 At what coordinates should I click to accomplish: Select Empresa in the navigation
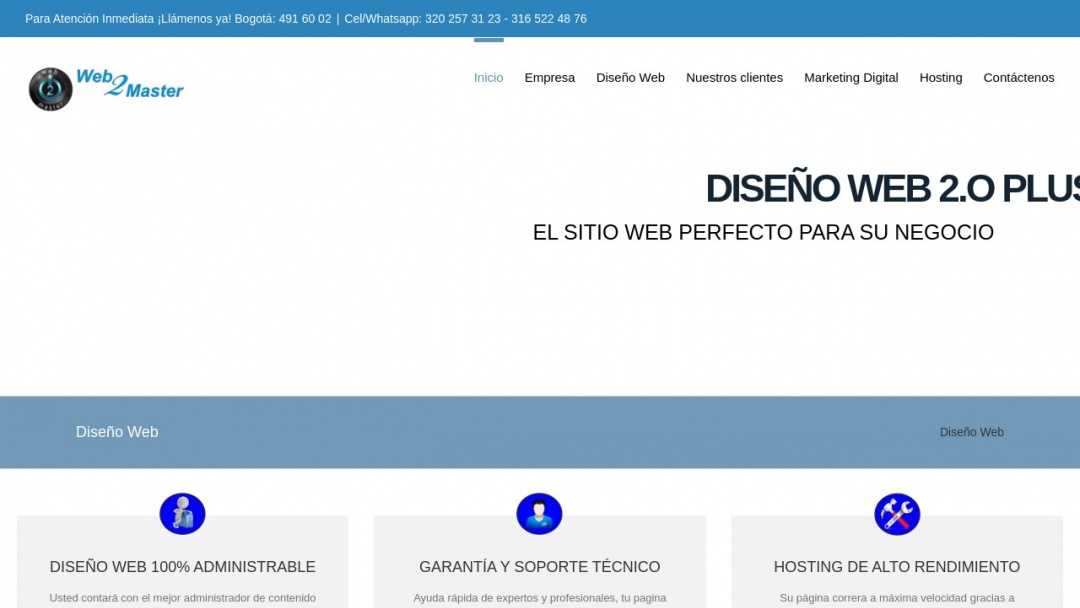pyautogui.click(x=549, y=77)
